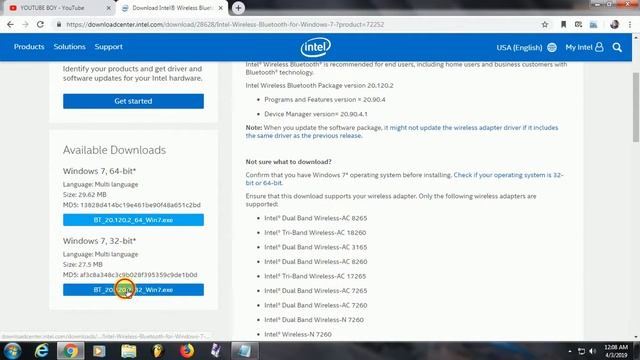Click the Intel logo
The image size is (640, 360).
click(x=316, y=47)
